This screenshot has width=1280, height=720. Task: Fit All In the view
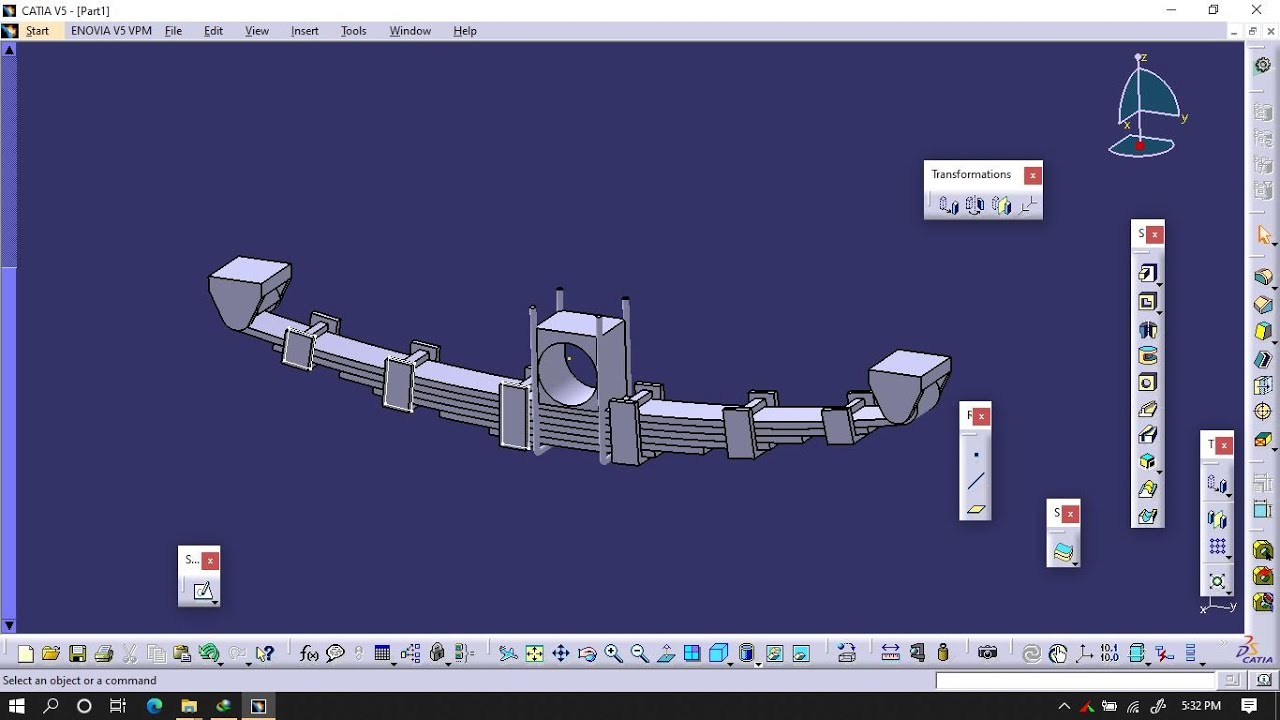(x=535, y=654)
